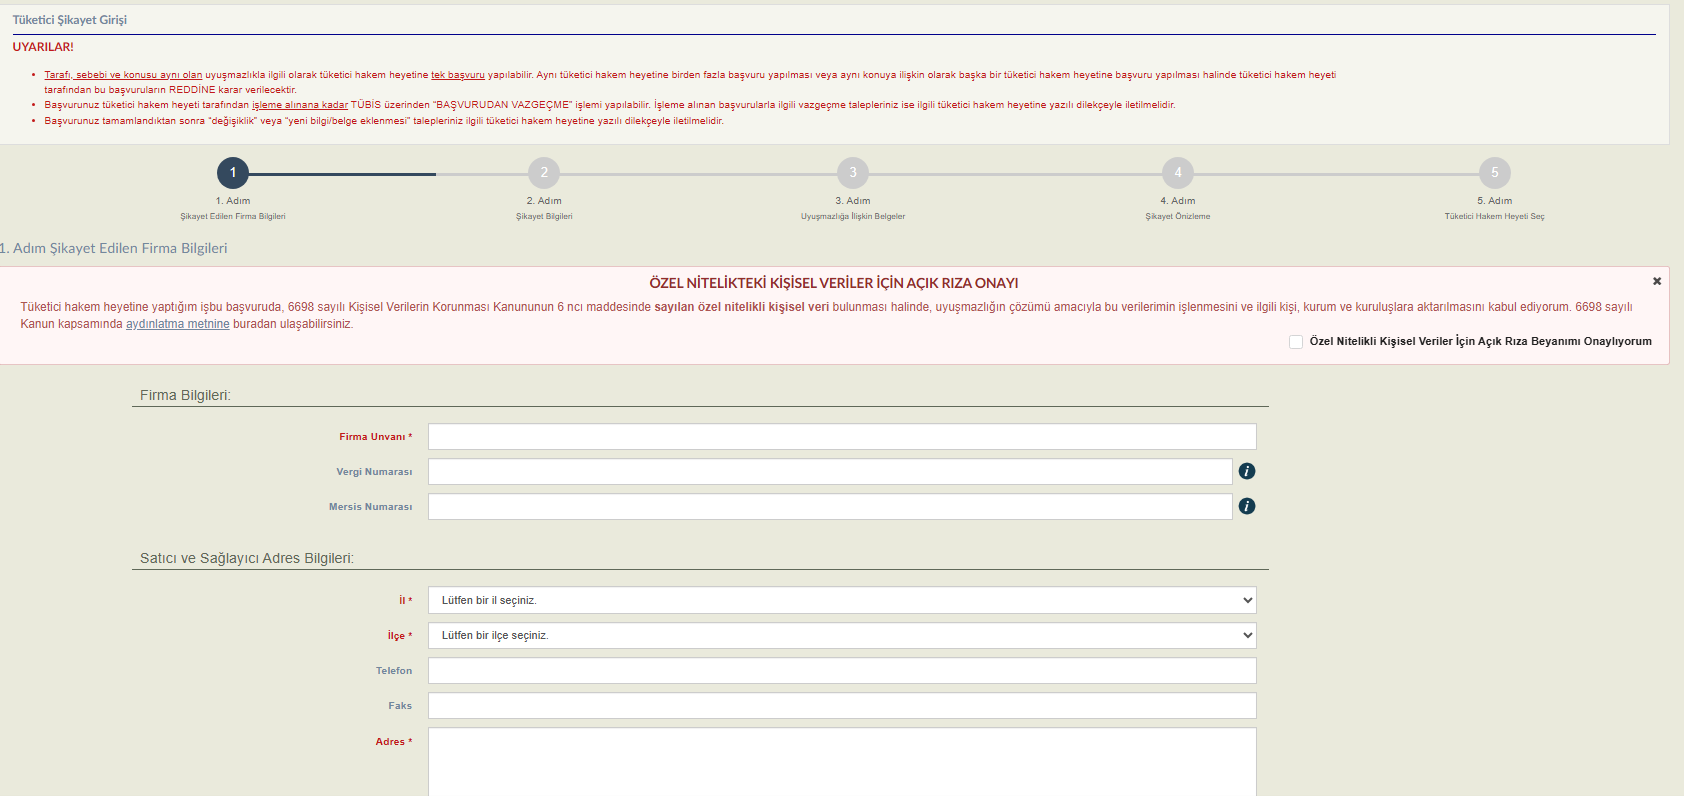Click the underlined 'işleme alınana kadar' text
This screenshot has height=796, width=1684.
[300, 105]
